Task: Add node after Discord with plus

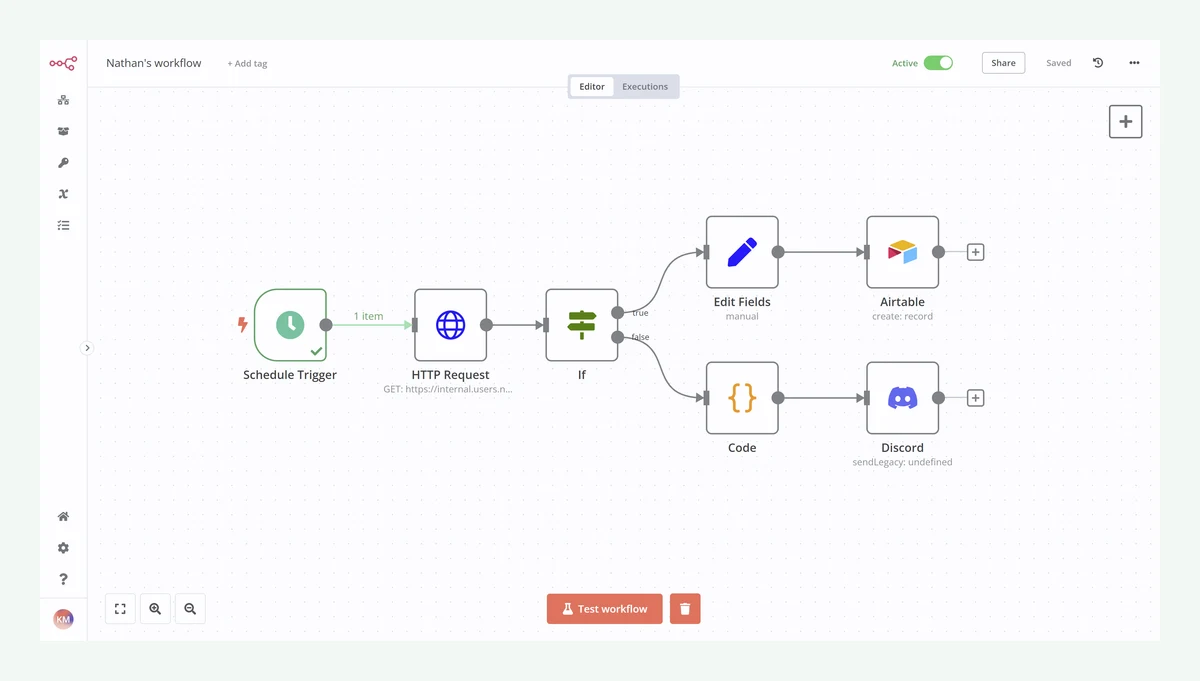Action: coord(976,398)
